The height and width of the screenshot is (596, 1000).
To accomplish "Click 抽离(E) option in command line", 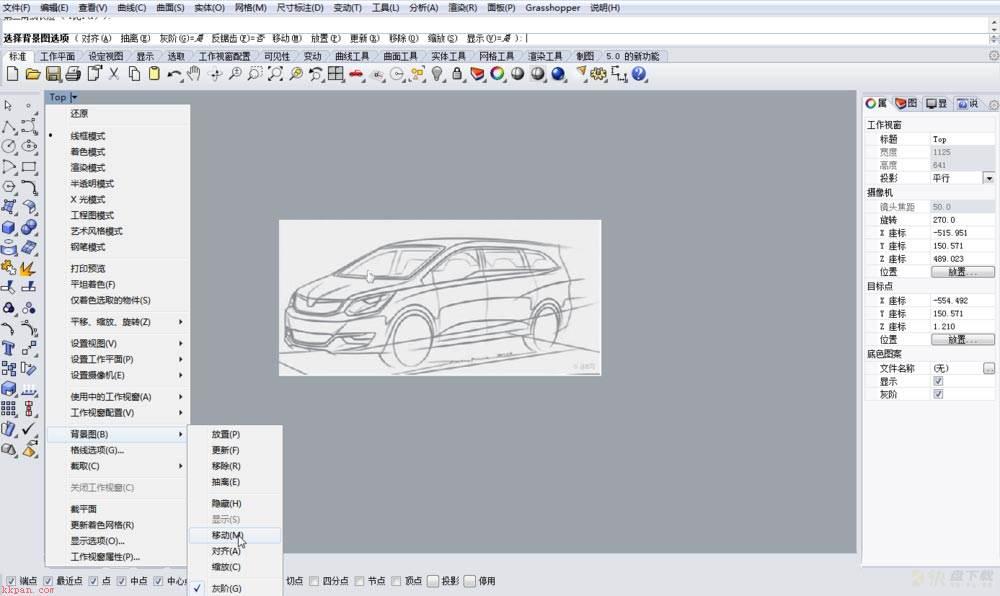I will [135, 38].
